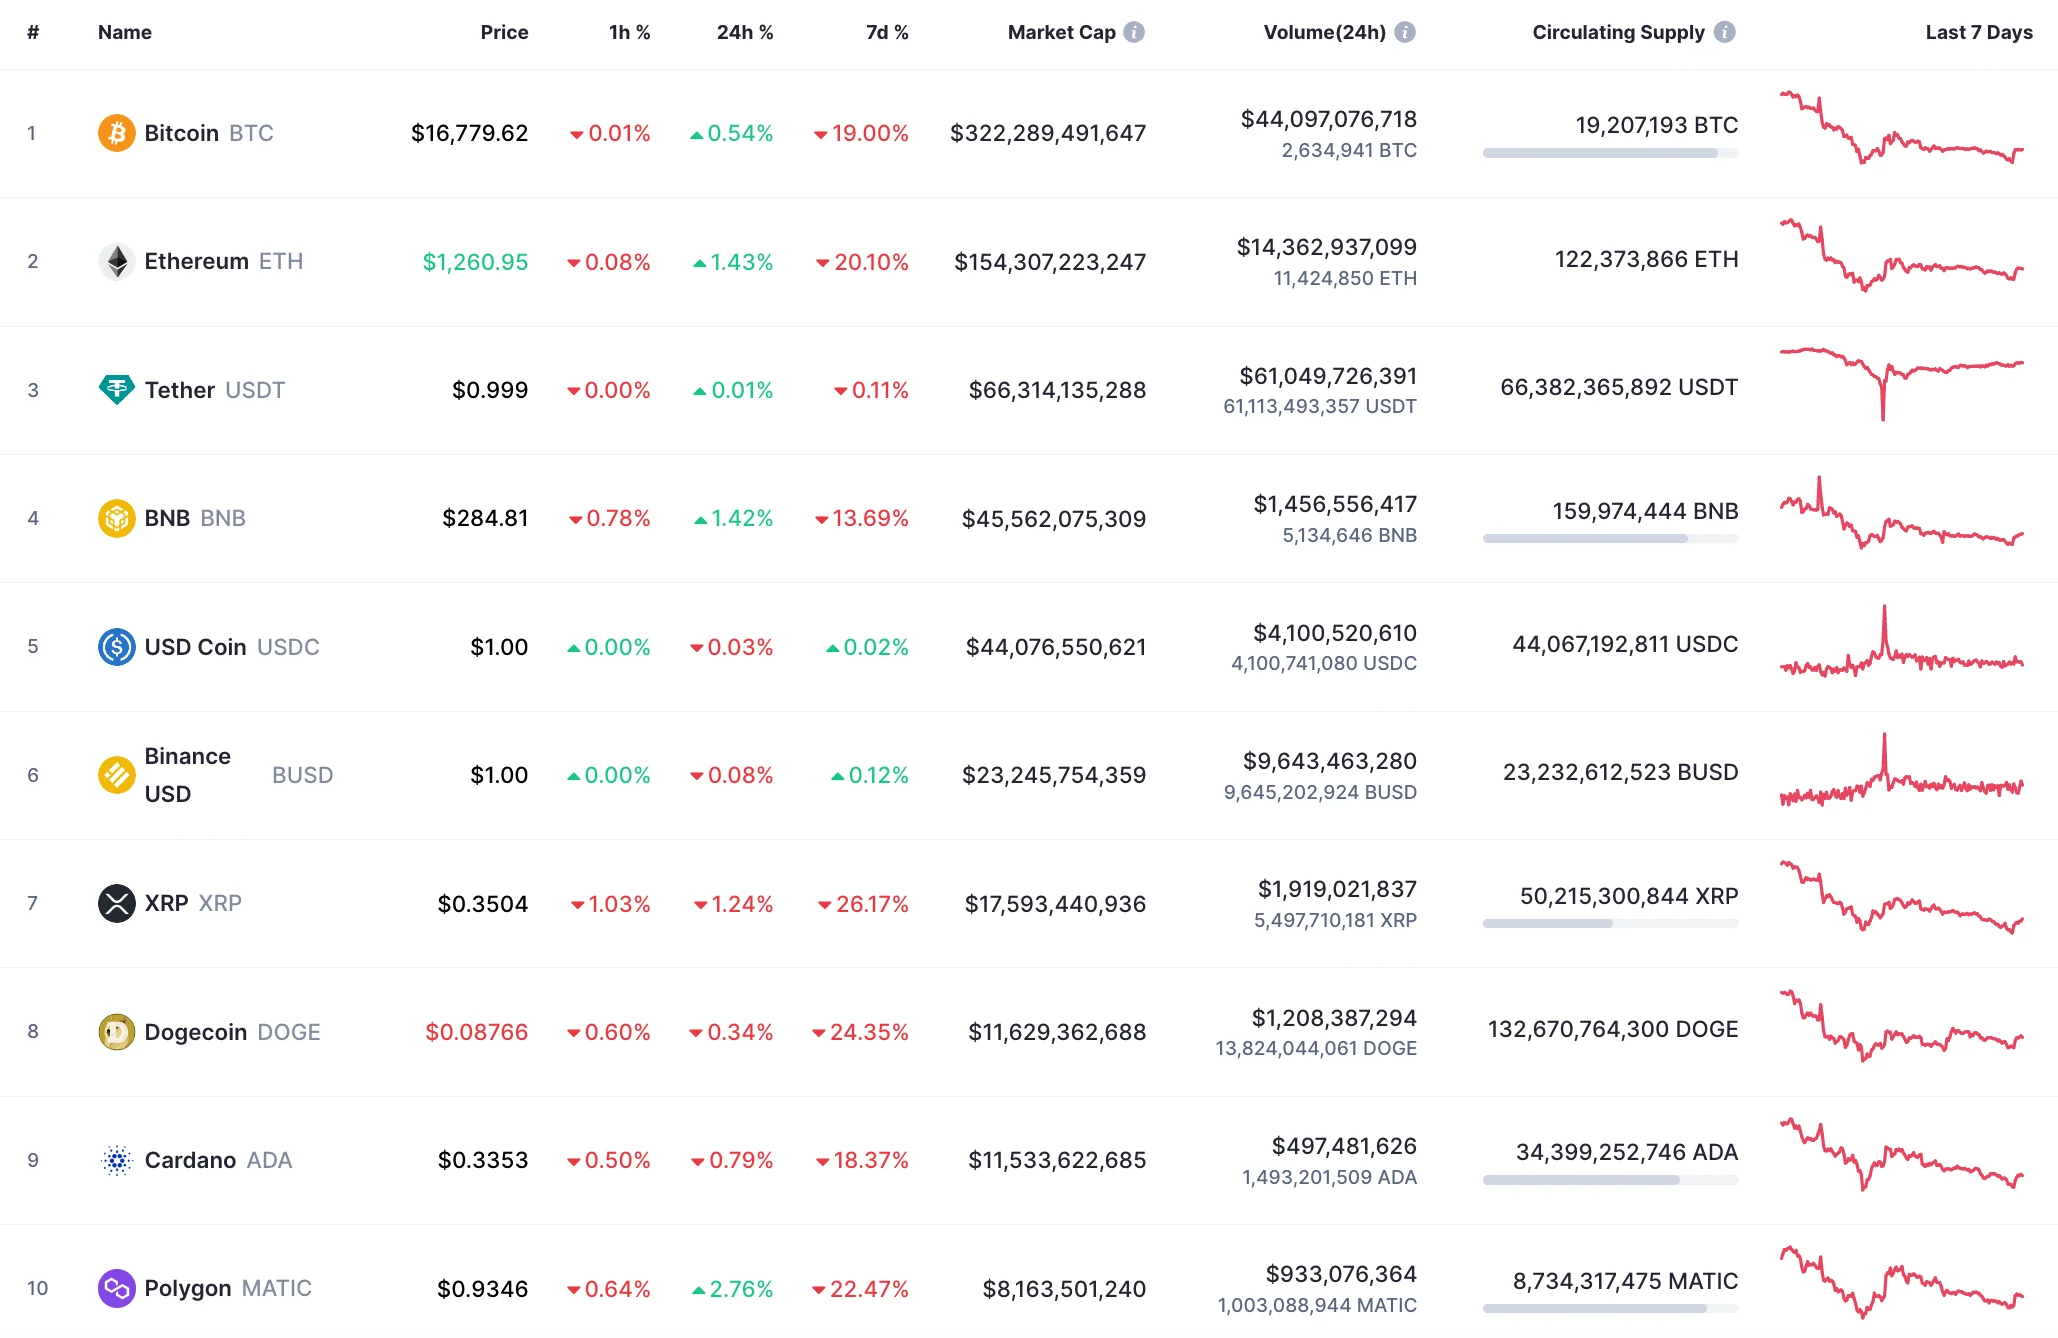
Task: Click the Dogecoin logo
Action: [117, 1031]
